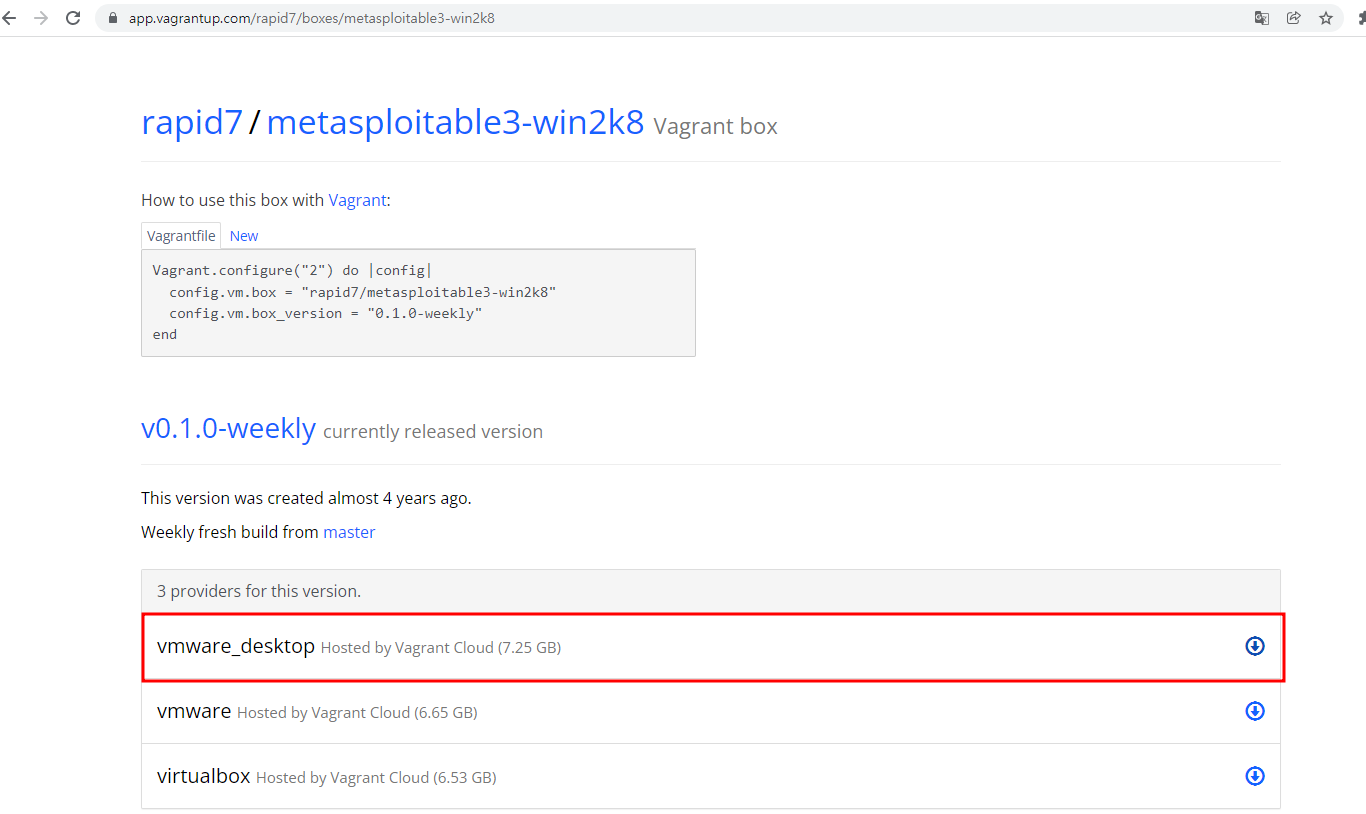Viewport: 1366px width, 814px height.
Task: Select the Vagrantfile tab
Action: (181, 236)
